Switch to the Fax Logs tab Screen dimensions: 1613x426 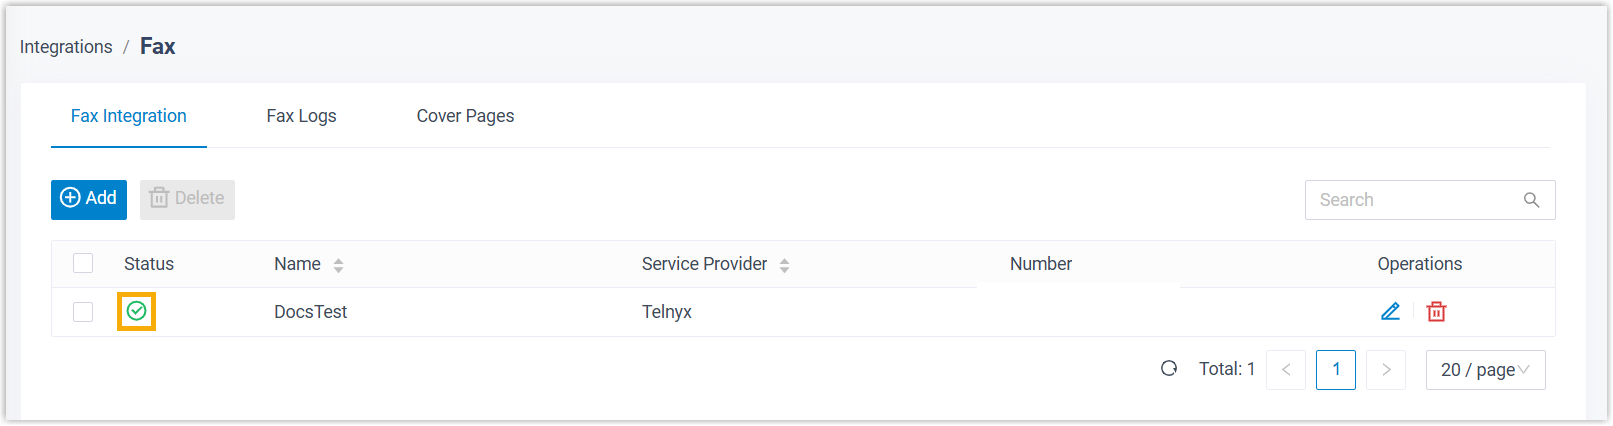pyautogui.click(x=301, y=116)
